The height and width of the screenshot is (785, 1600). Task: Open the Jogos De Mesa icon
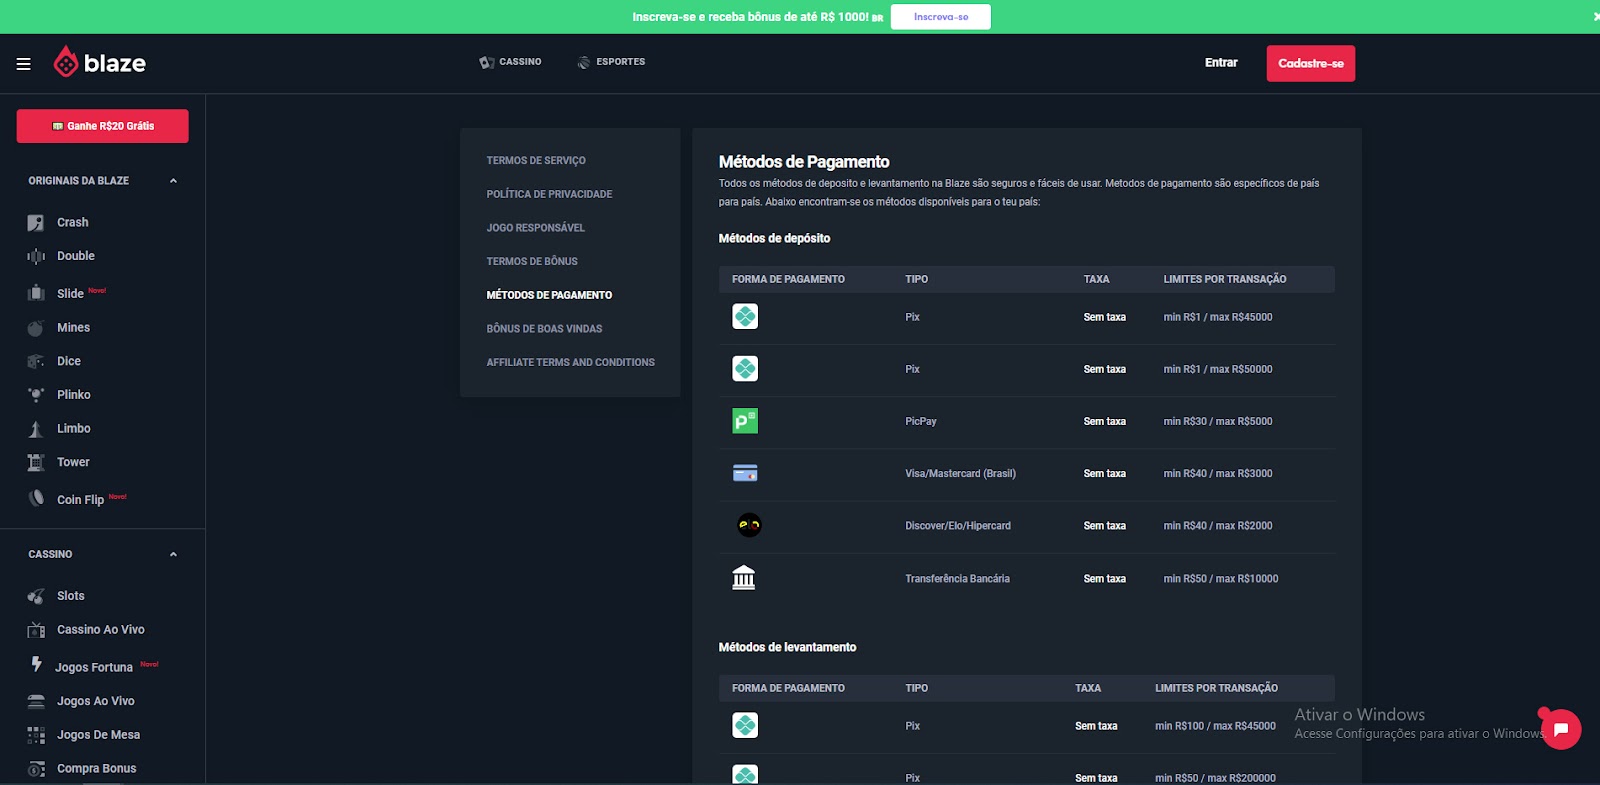[x=36, y=735]
